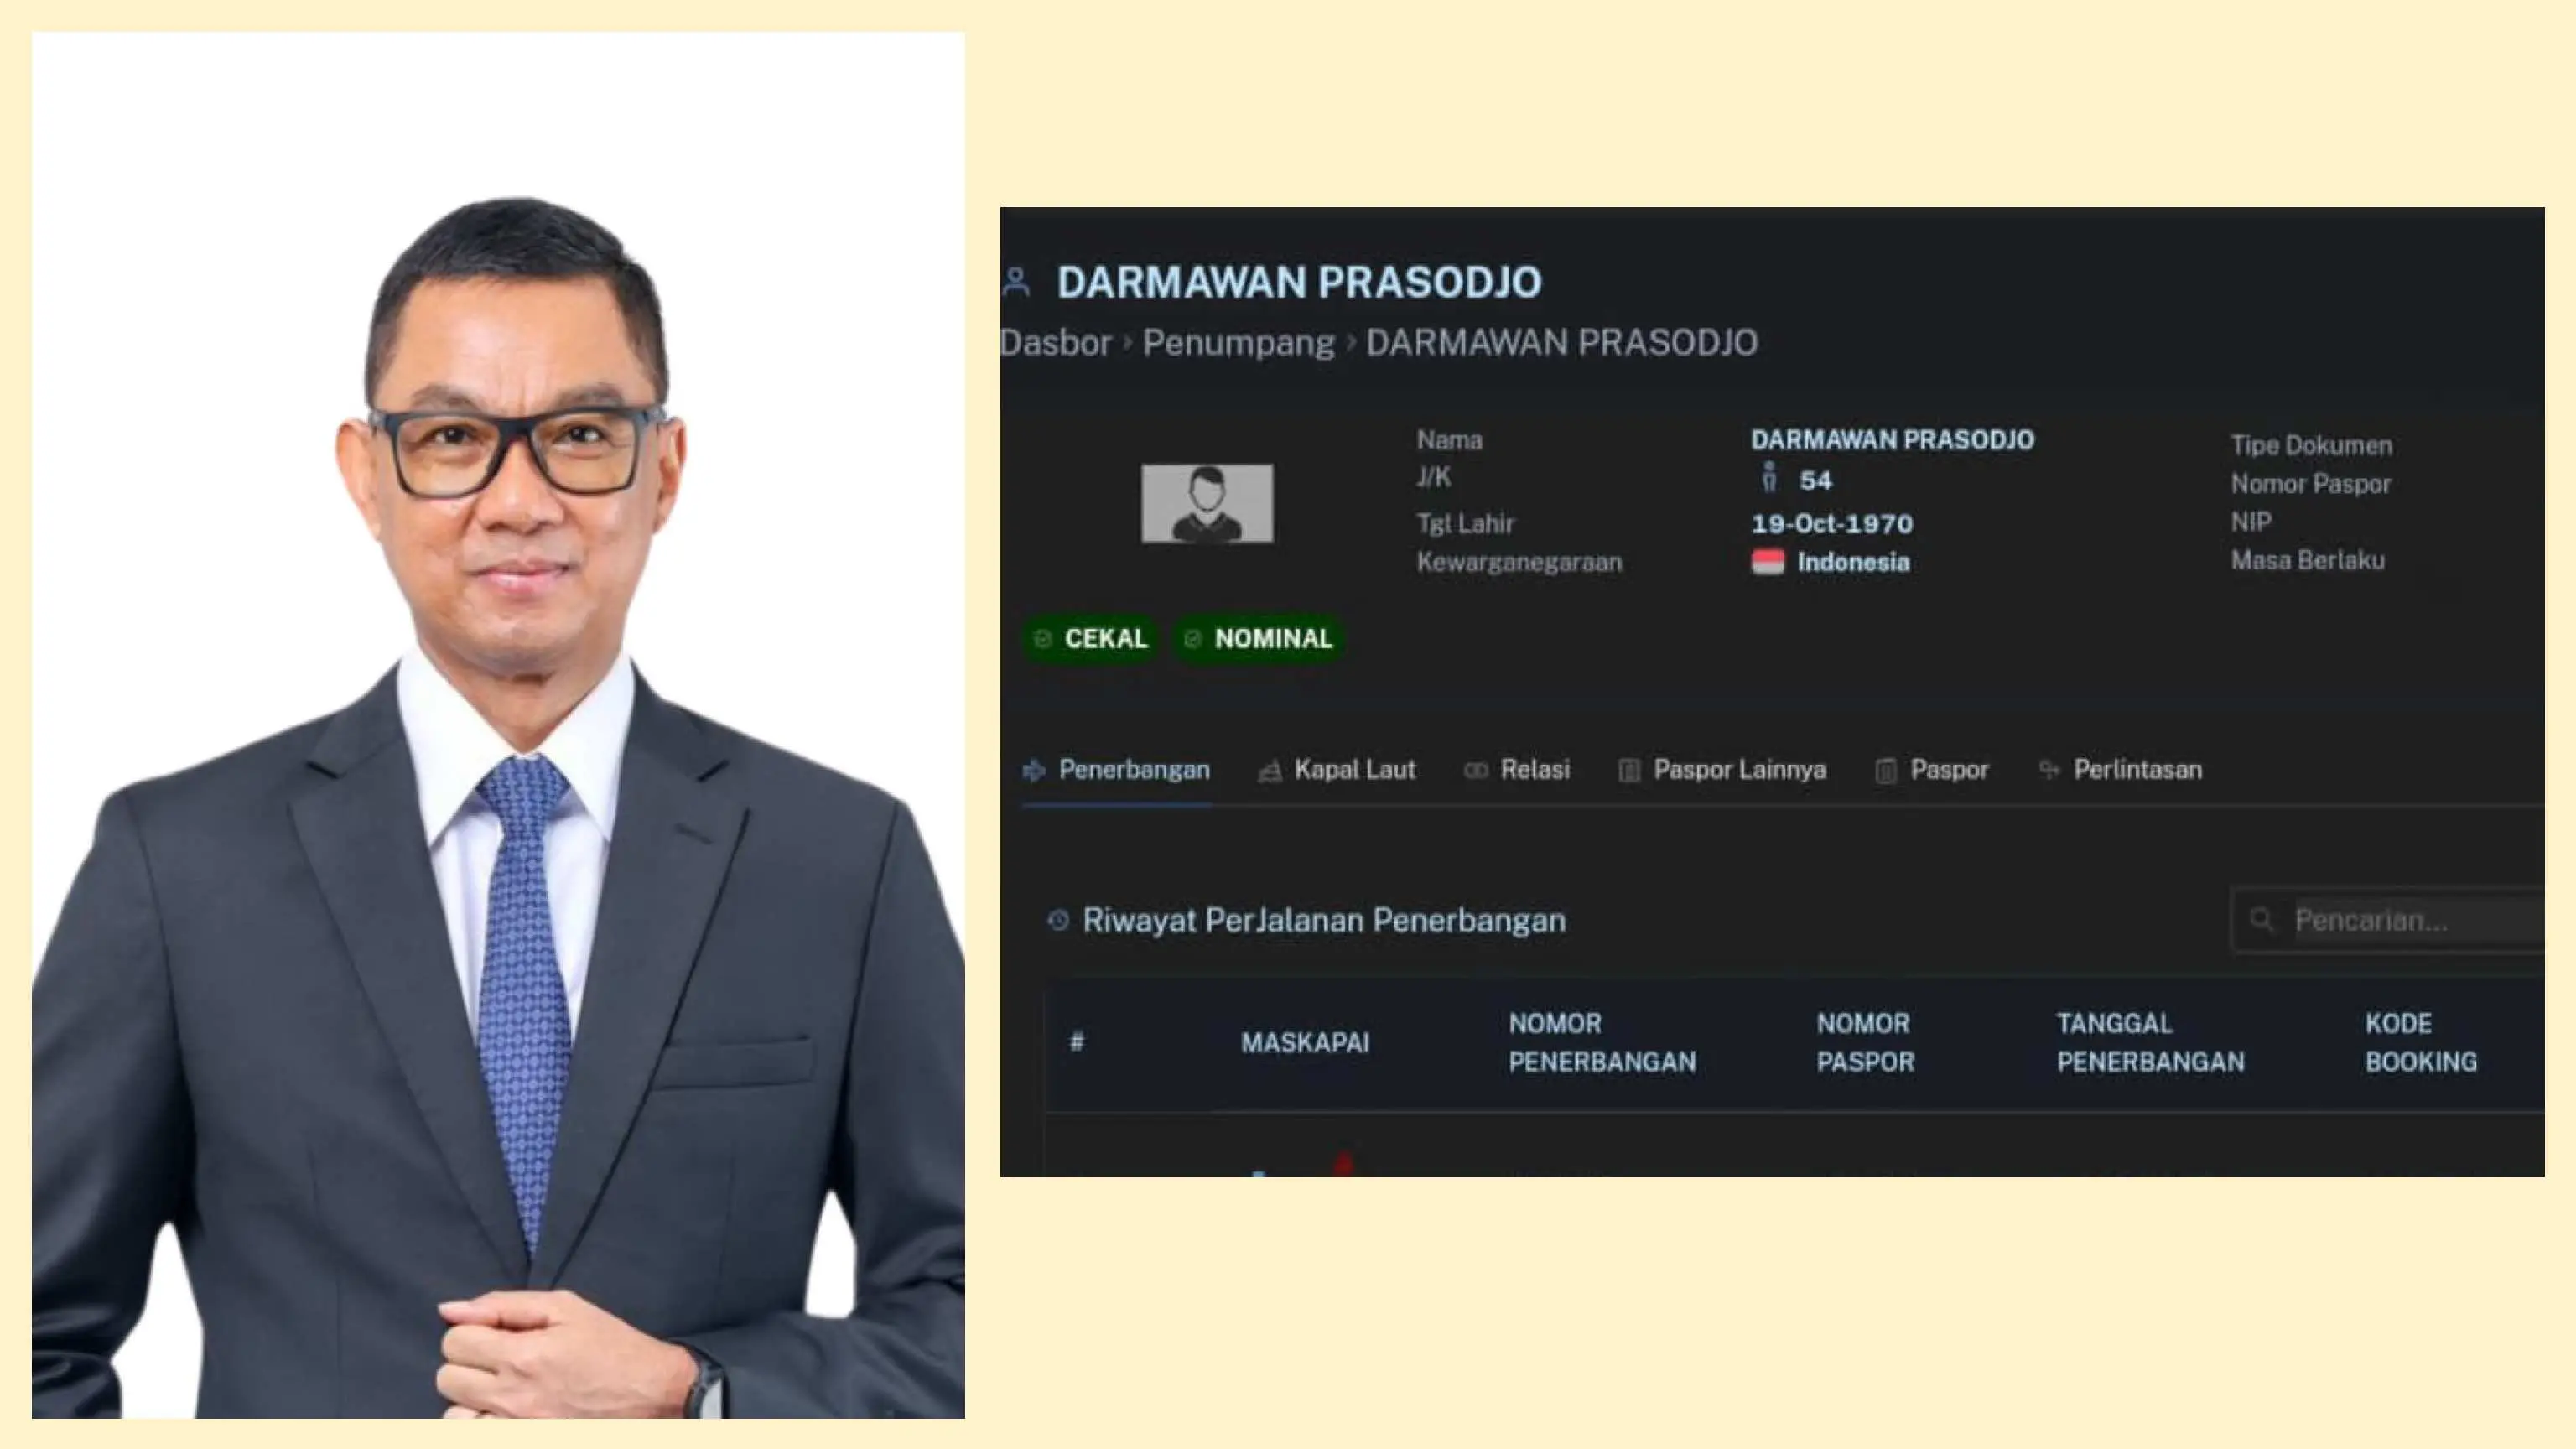Select the Paspor tab
The width and height of the screenshot is (2576, 1449).
tap(1932, 770)
